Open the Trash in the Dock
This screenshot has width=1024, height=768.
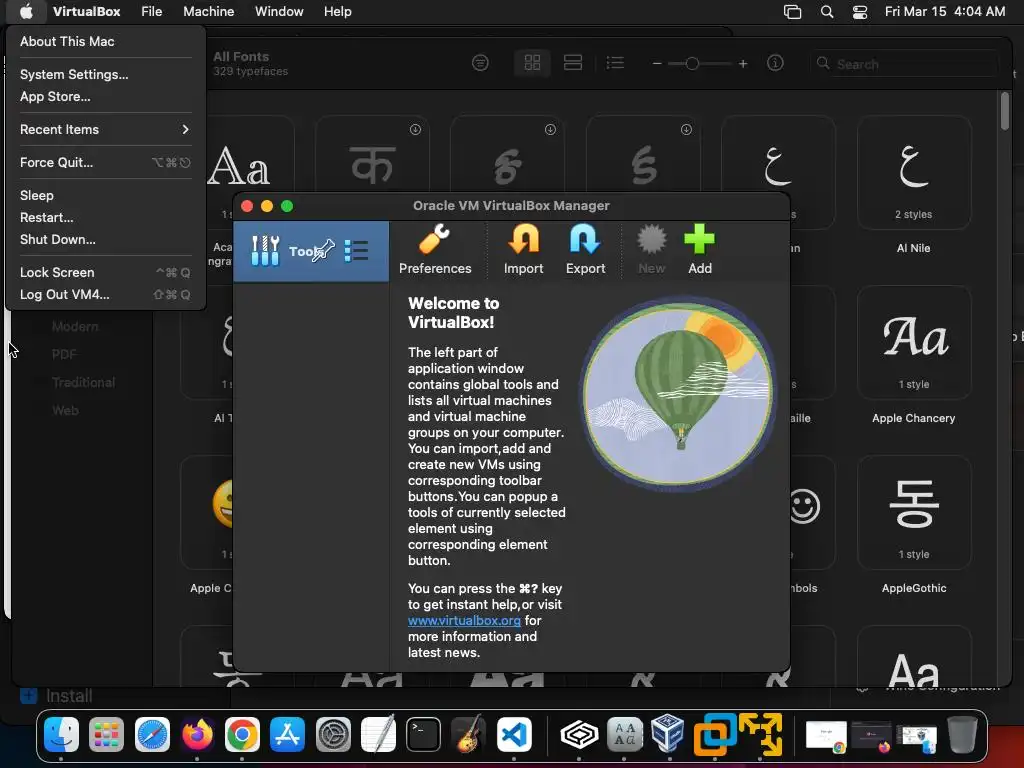tap(962, 735)
